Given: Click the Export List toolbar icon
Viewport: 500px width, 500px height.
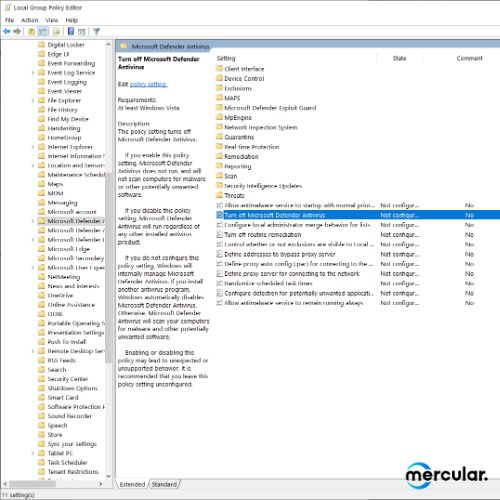Looking at the screenshot, I should [57, 32].
